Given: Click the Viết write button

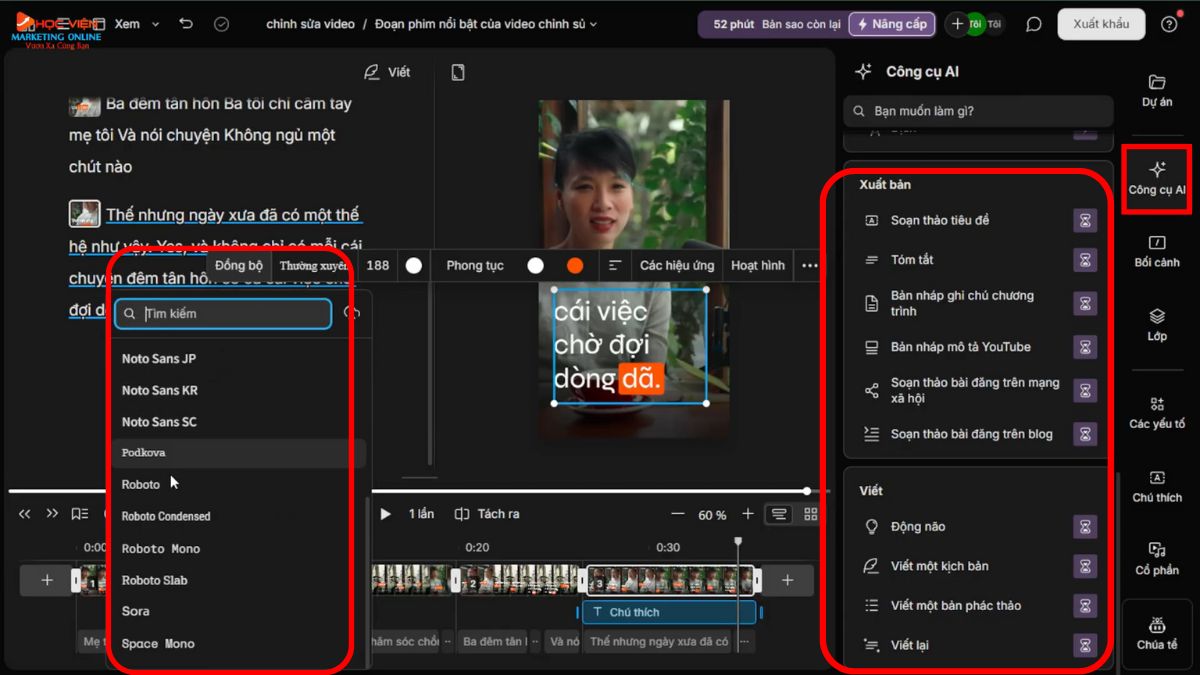Looking at the screenshot, I should [x=387, y=72].
